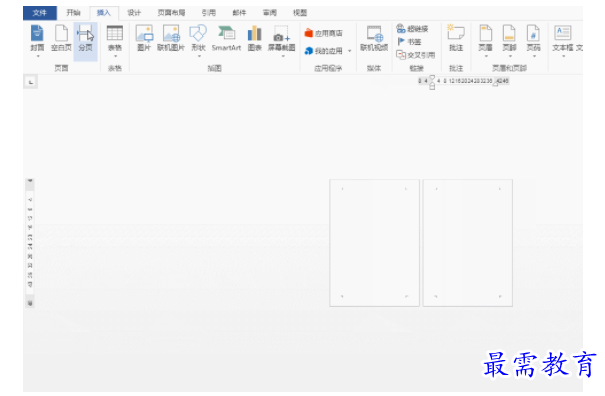Expand the 页眉 dropdown arrow
The height and width of the screenshot is (396, 605).
486,56
